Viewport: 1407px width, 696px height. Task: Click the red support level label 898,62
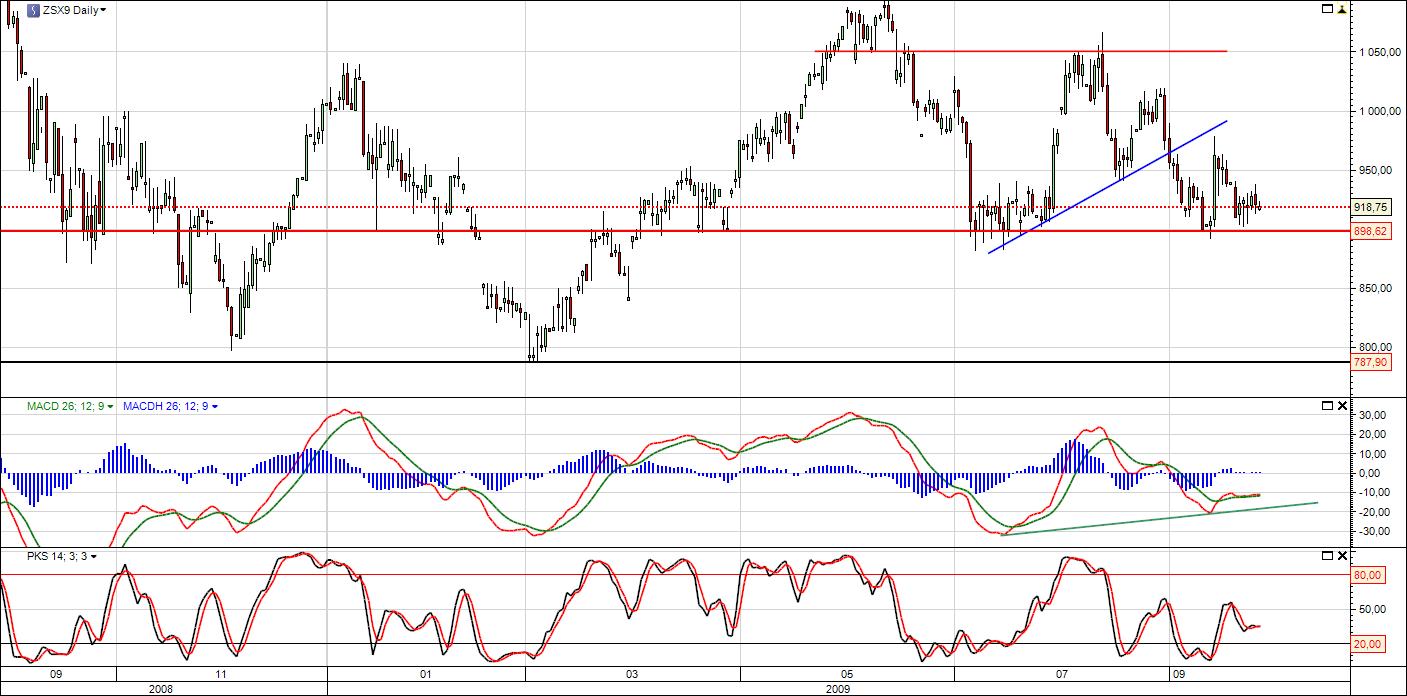tap(1370, 231)
